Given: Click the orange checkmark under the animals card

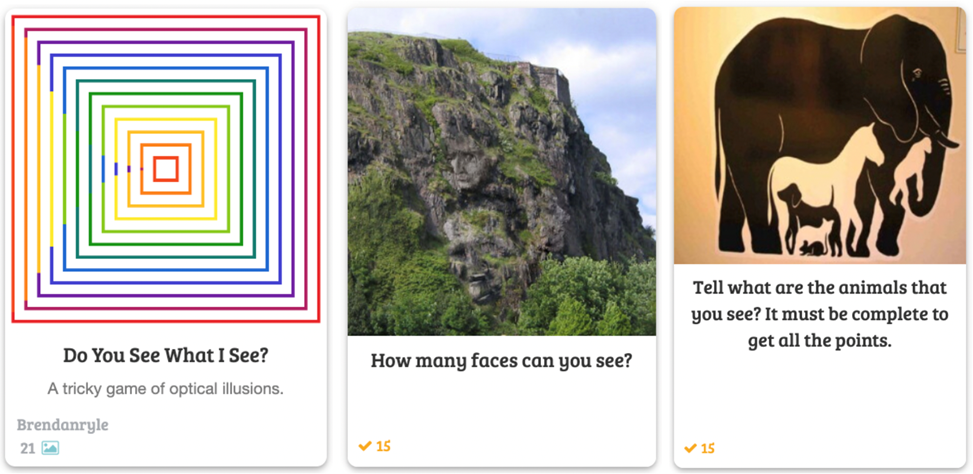Looking at the screenshot, I should coord(690,448).
